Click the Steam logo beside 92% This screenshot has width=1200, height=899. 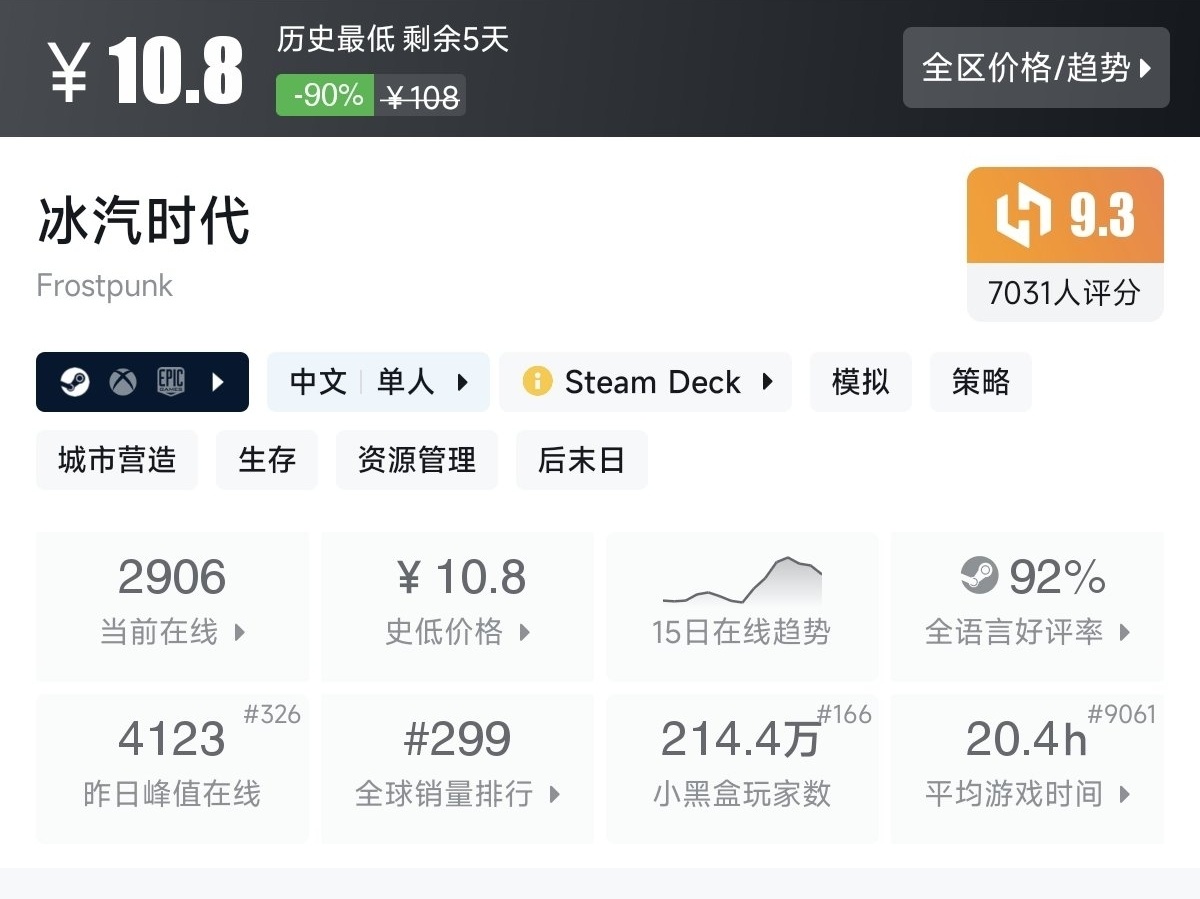coord(979,576)
